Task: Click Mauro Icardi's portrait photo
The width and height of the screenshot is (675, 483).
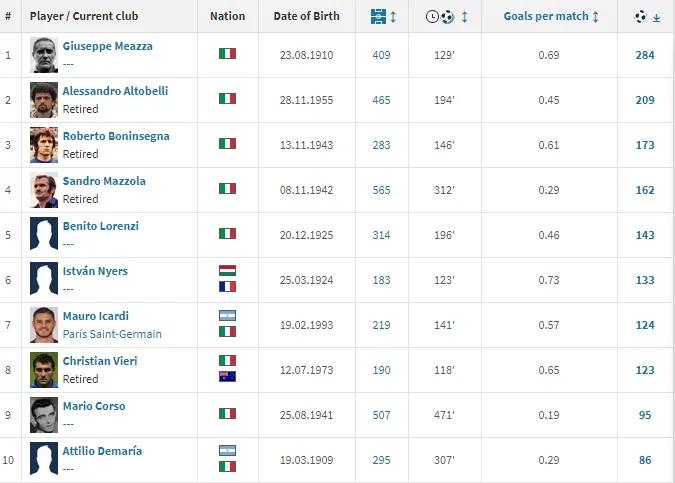Action: click(x=44, y=324)
